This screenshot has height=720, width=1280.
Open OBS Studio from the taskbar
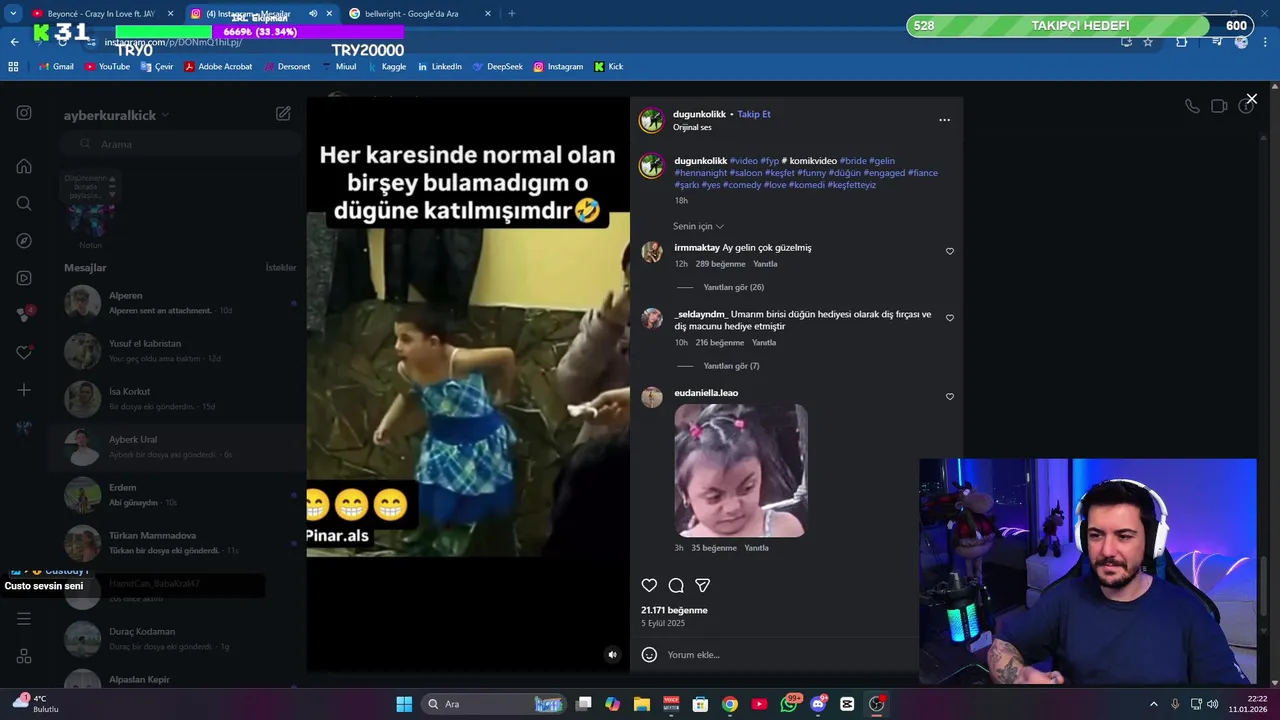(876, 704)
